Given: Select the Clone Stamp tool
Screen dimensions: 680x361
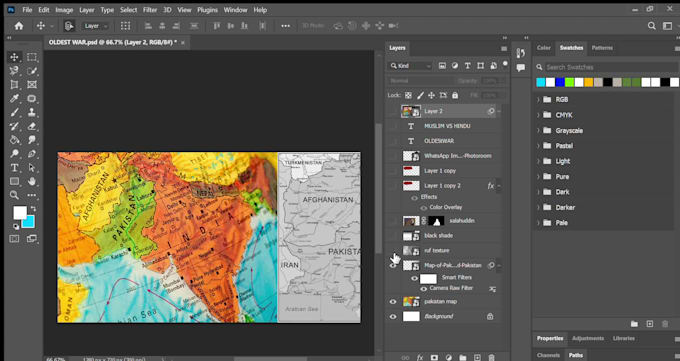Looking at the screenshot, I should pos(32,112).
